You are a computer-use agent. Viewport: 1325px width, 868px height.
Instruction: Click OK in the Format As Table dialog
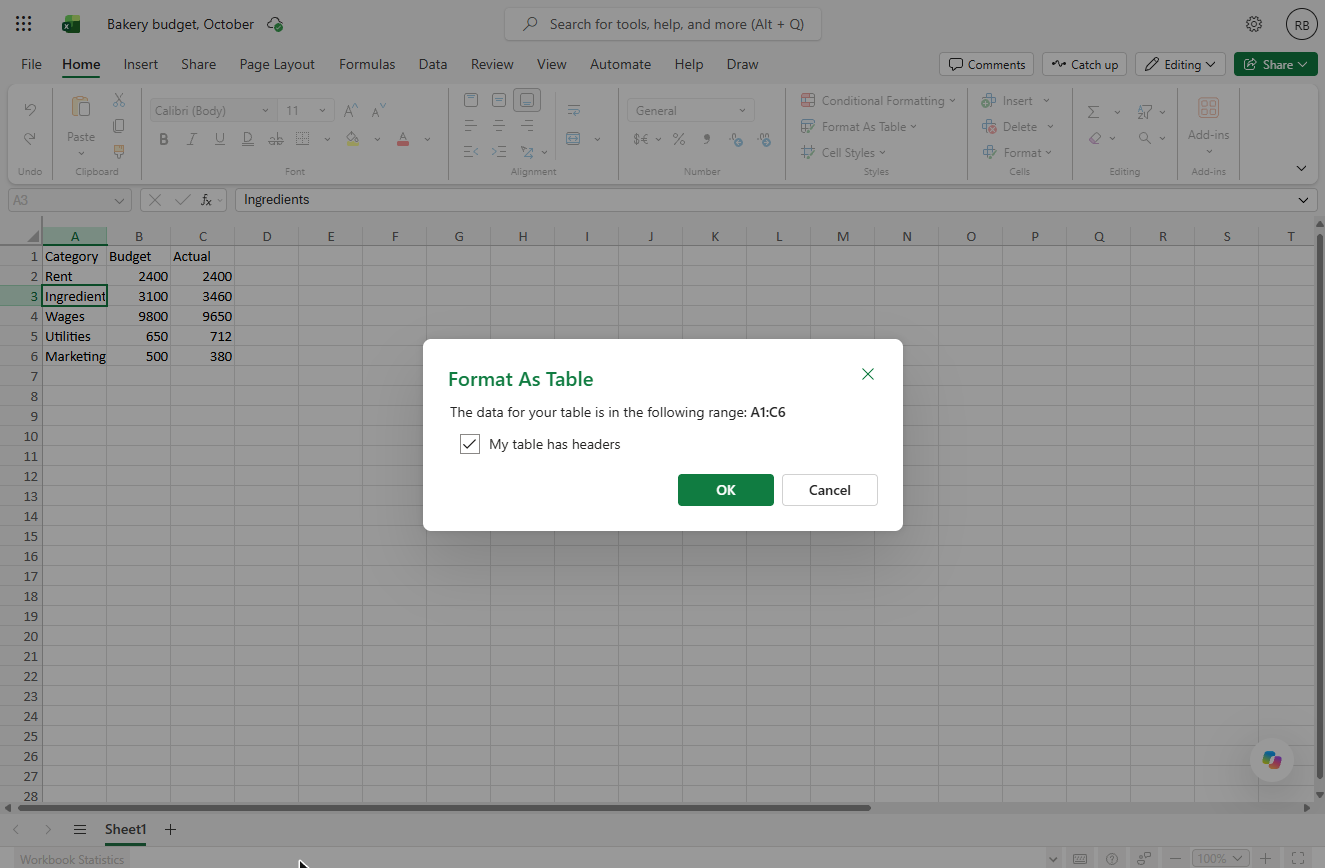coord(726,490)
